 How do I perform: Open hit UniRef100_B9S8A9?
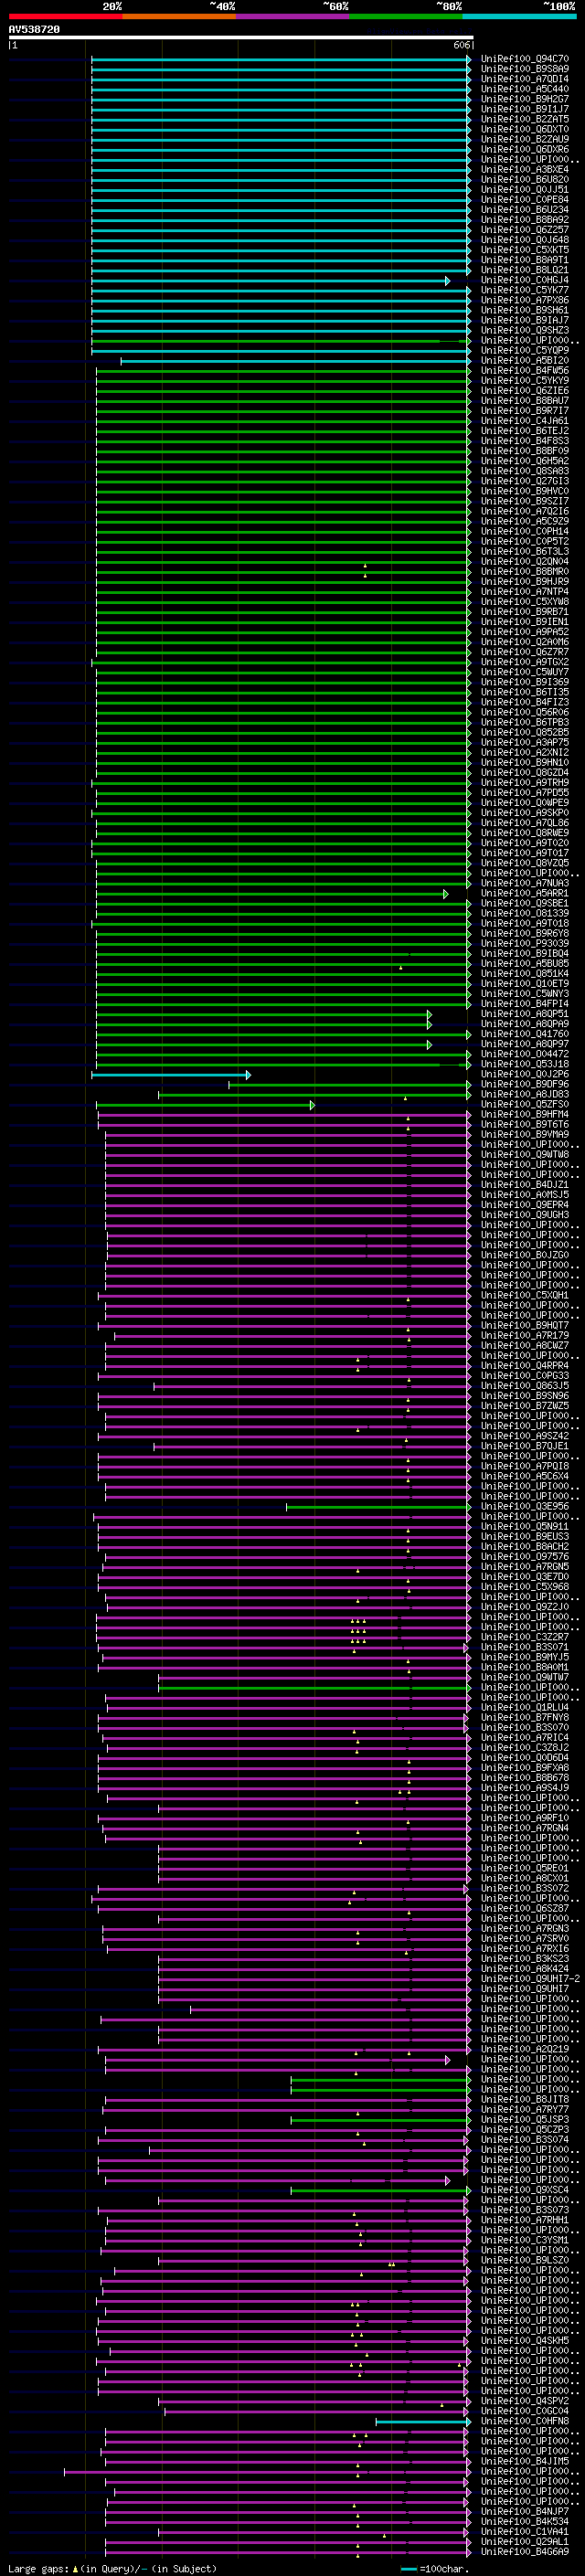click(525, 69)
